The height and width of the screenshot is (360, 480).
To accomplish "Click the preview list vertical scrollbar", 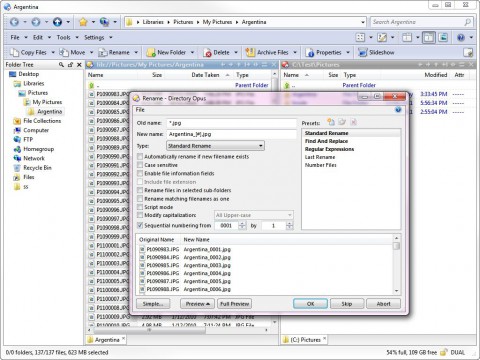I will pos(396,264).
